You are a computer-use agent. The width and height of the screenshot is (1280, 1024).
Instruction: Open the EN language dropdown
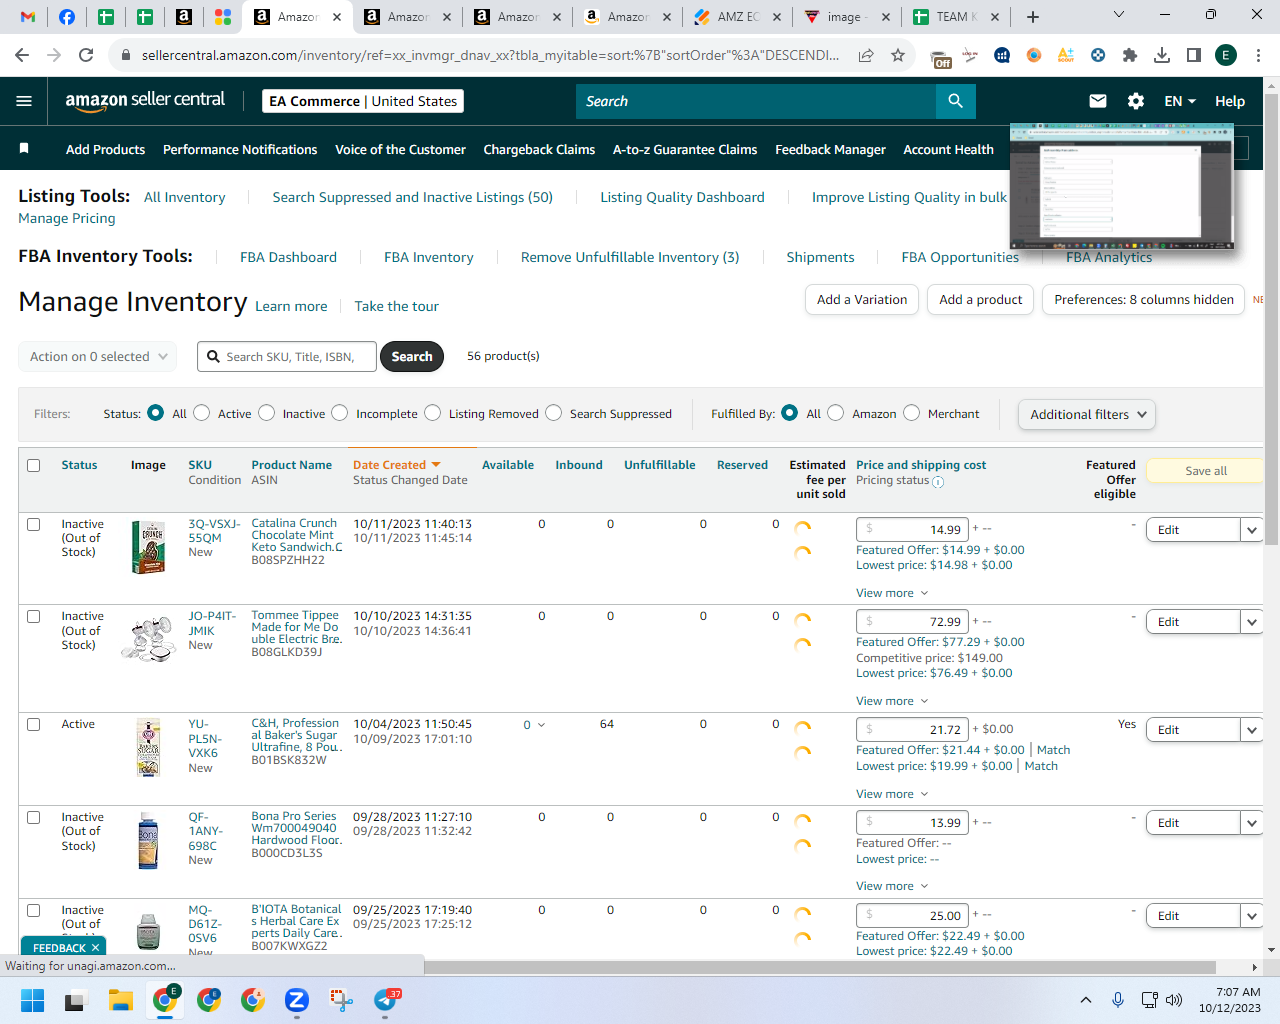tap(1180, 101)
